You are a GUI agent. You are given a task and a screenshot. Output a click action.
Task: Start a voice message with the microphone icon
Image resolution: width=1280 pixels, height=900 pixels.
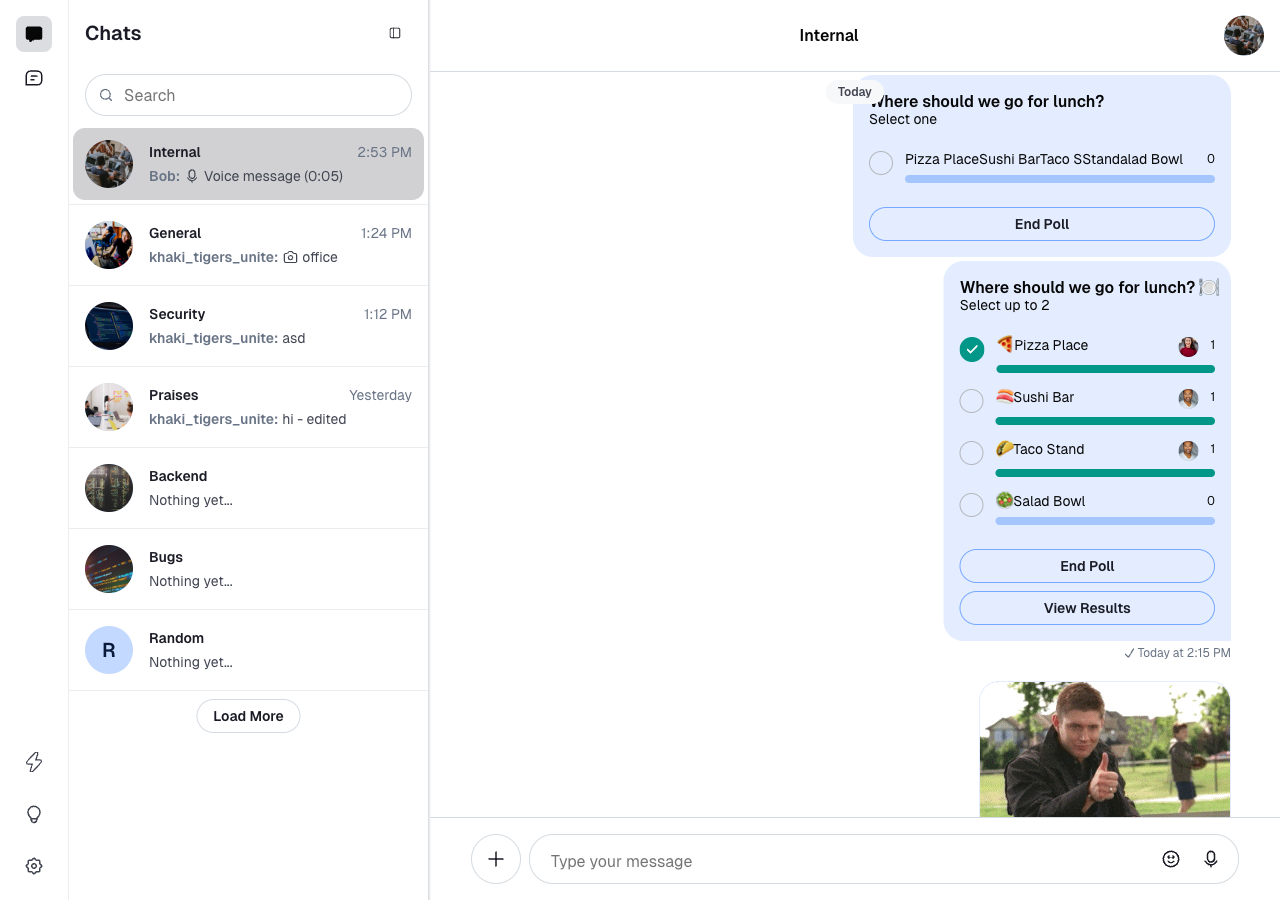pyautogui.click(x=1210, y=858)
